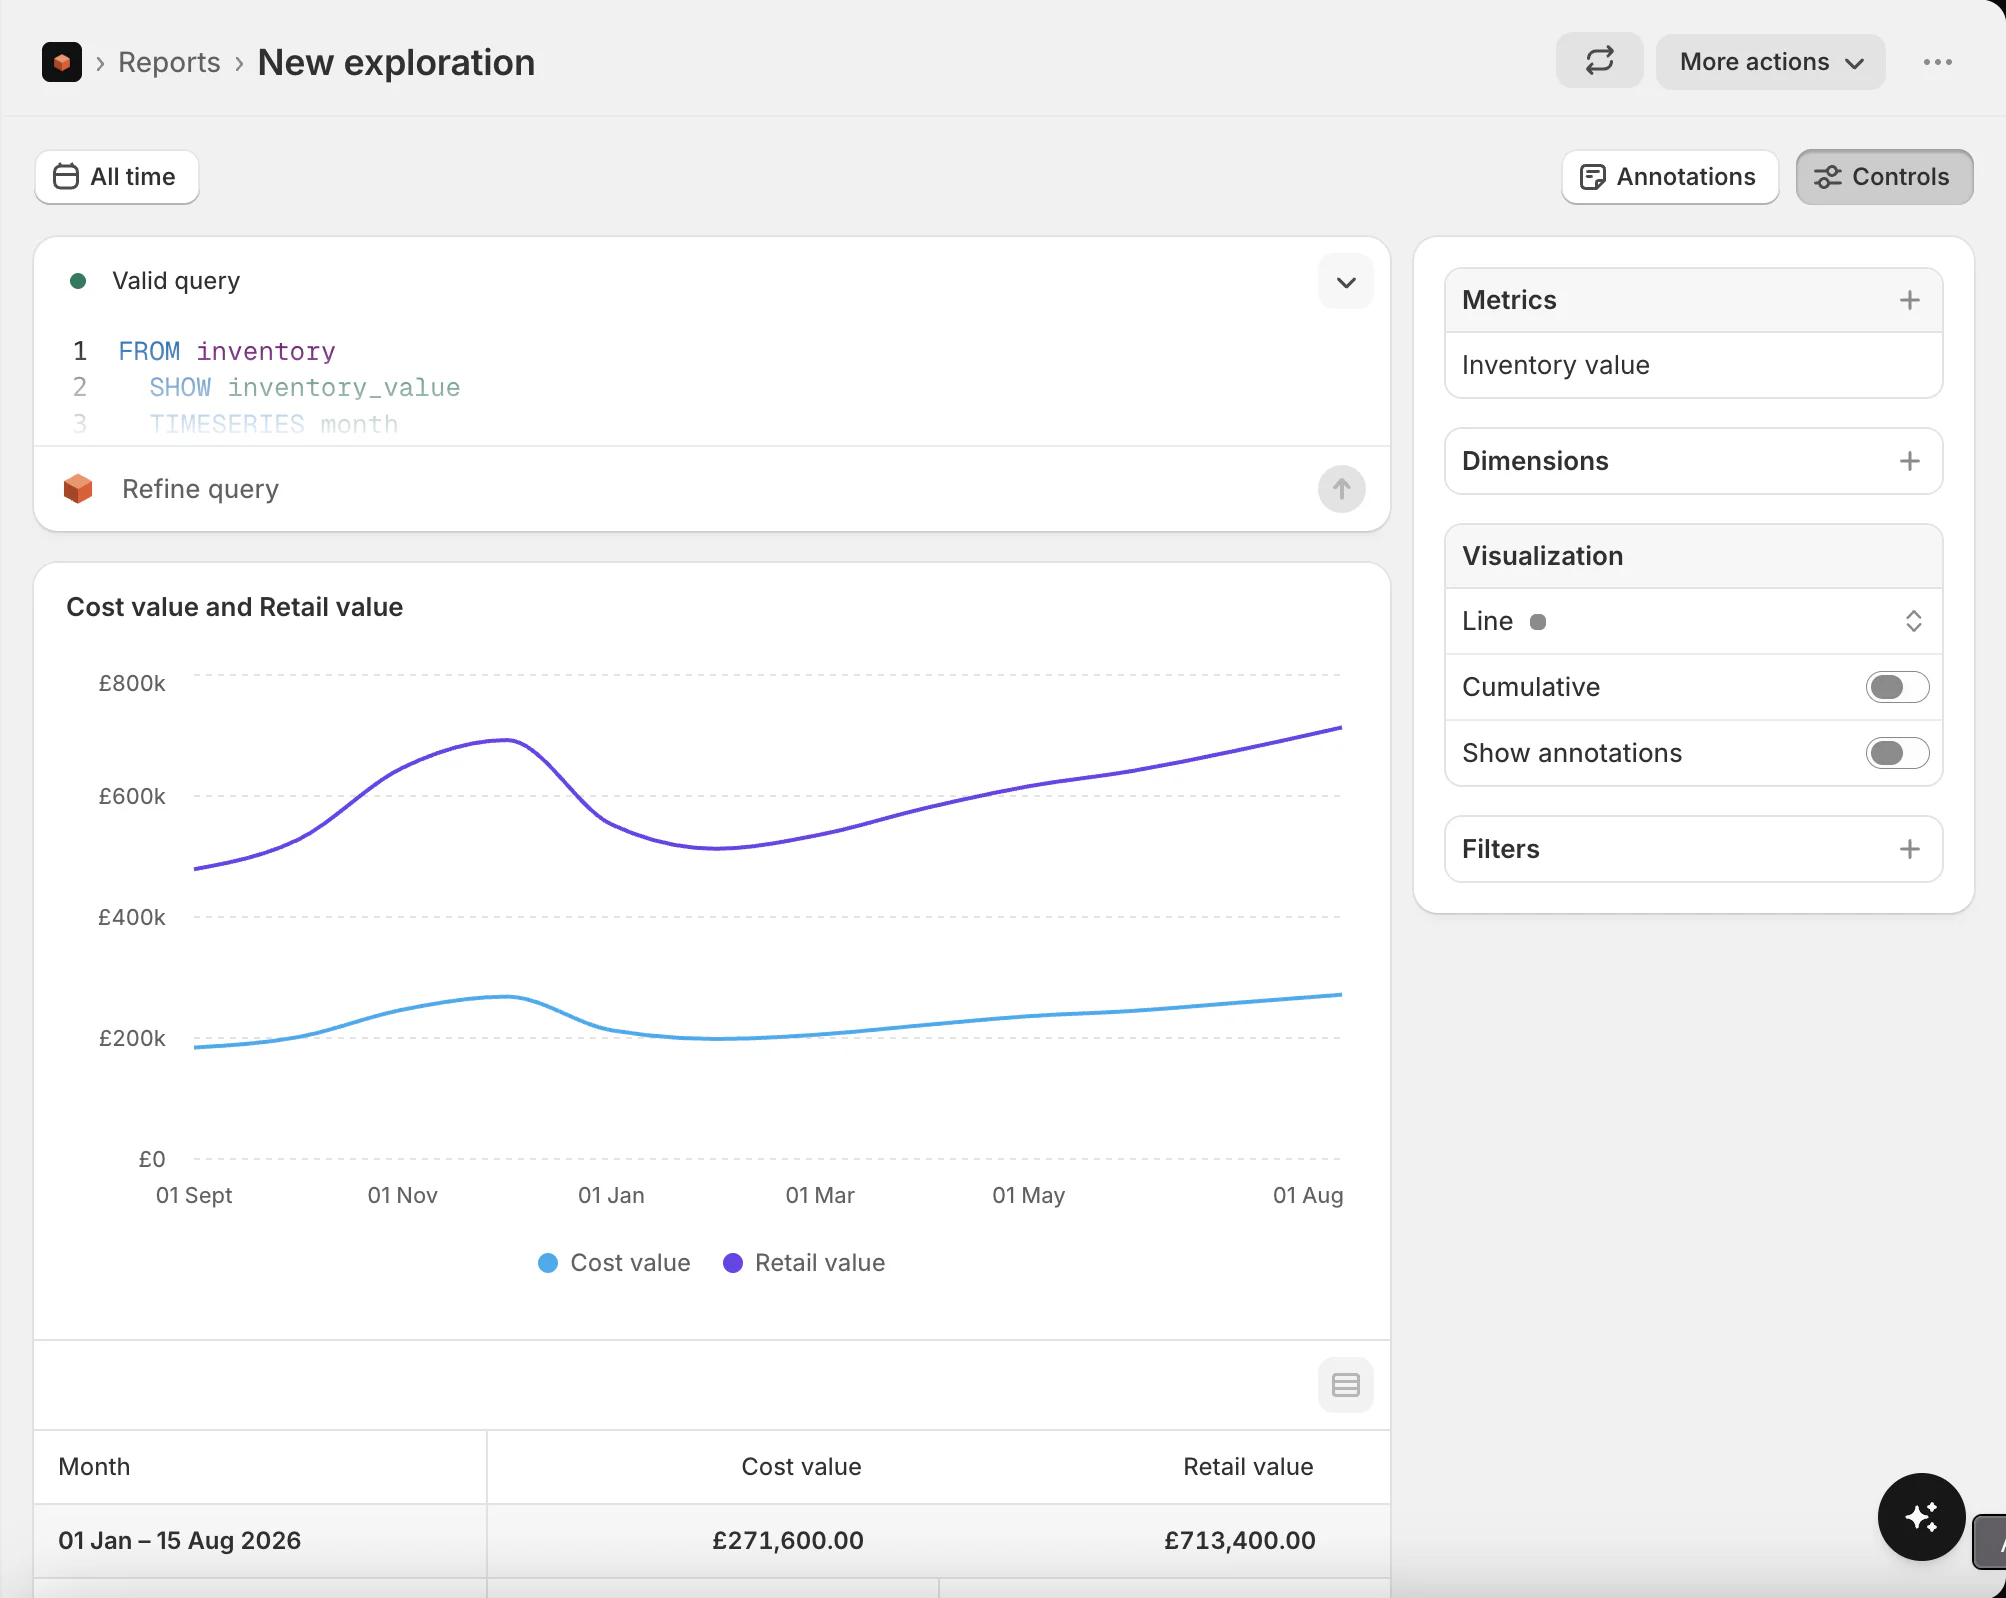Click the FROM inventory query line
This screenshot has width=2006, height=1598.
point(227,351)
